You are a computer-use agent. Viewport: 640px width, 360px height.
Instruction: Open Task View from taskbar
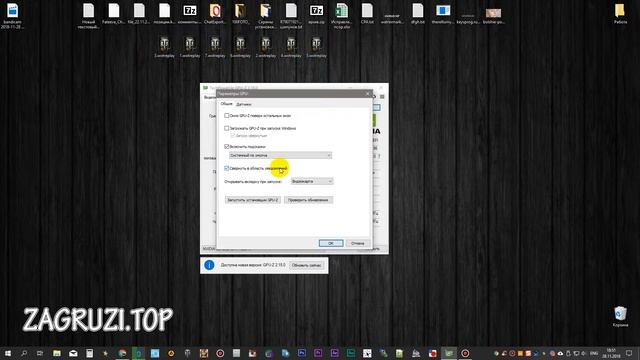pyautogui.click(x=40, y=353)
